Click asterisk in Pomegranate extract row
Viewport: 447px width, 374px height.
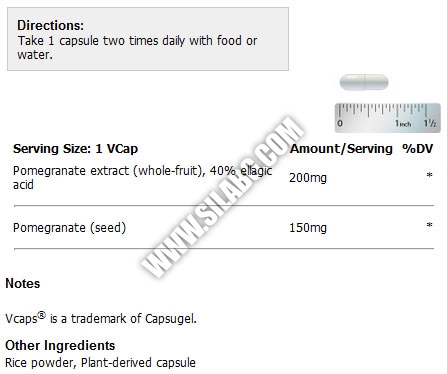(x=430, y=175)
